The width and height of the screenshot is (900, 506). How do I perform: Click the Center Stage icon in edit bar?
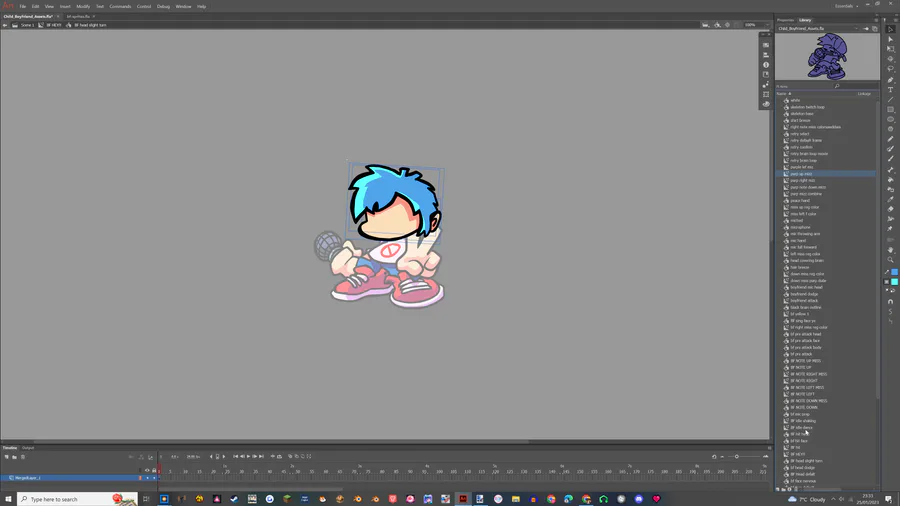pyautogui.click(x=727, y=25)
